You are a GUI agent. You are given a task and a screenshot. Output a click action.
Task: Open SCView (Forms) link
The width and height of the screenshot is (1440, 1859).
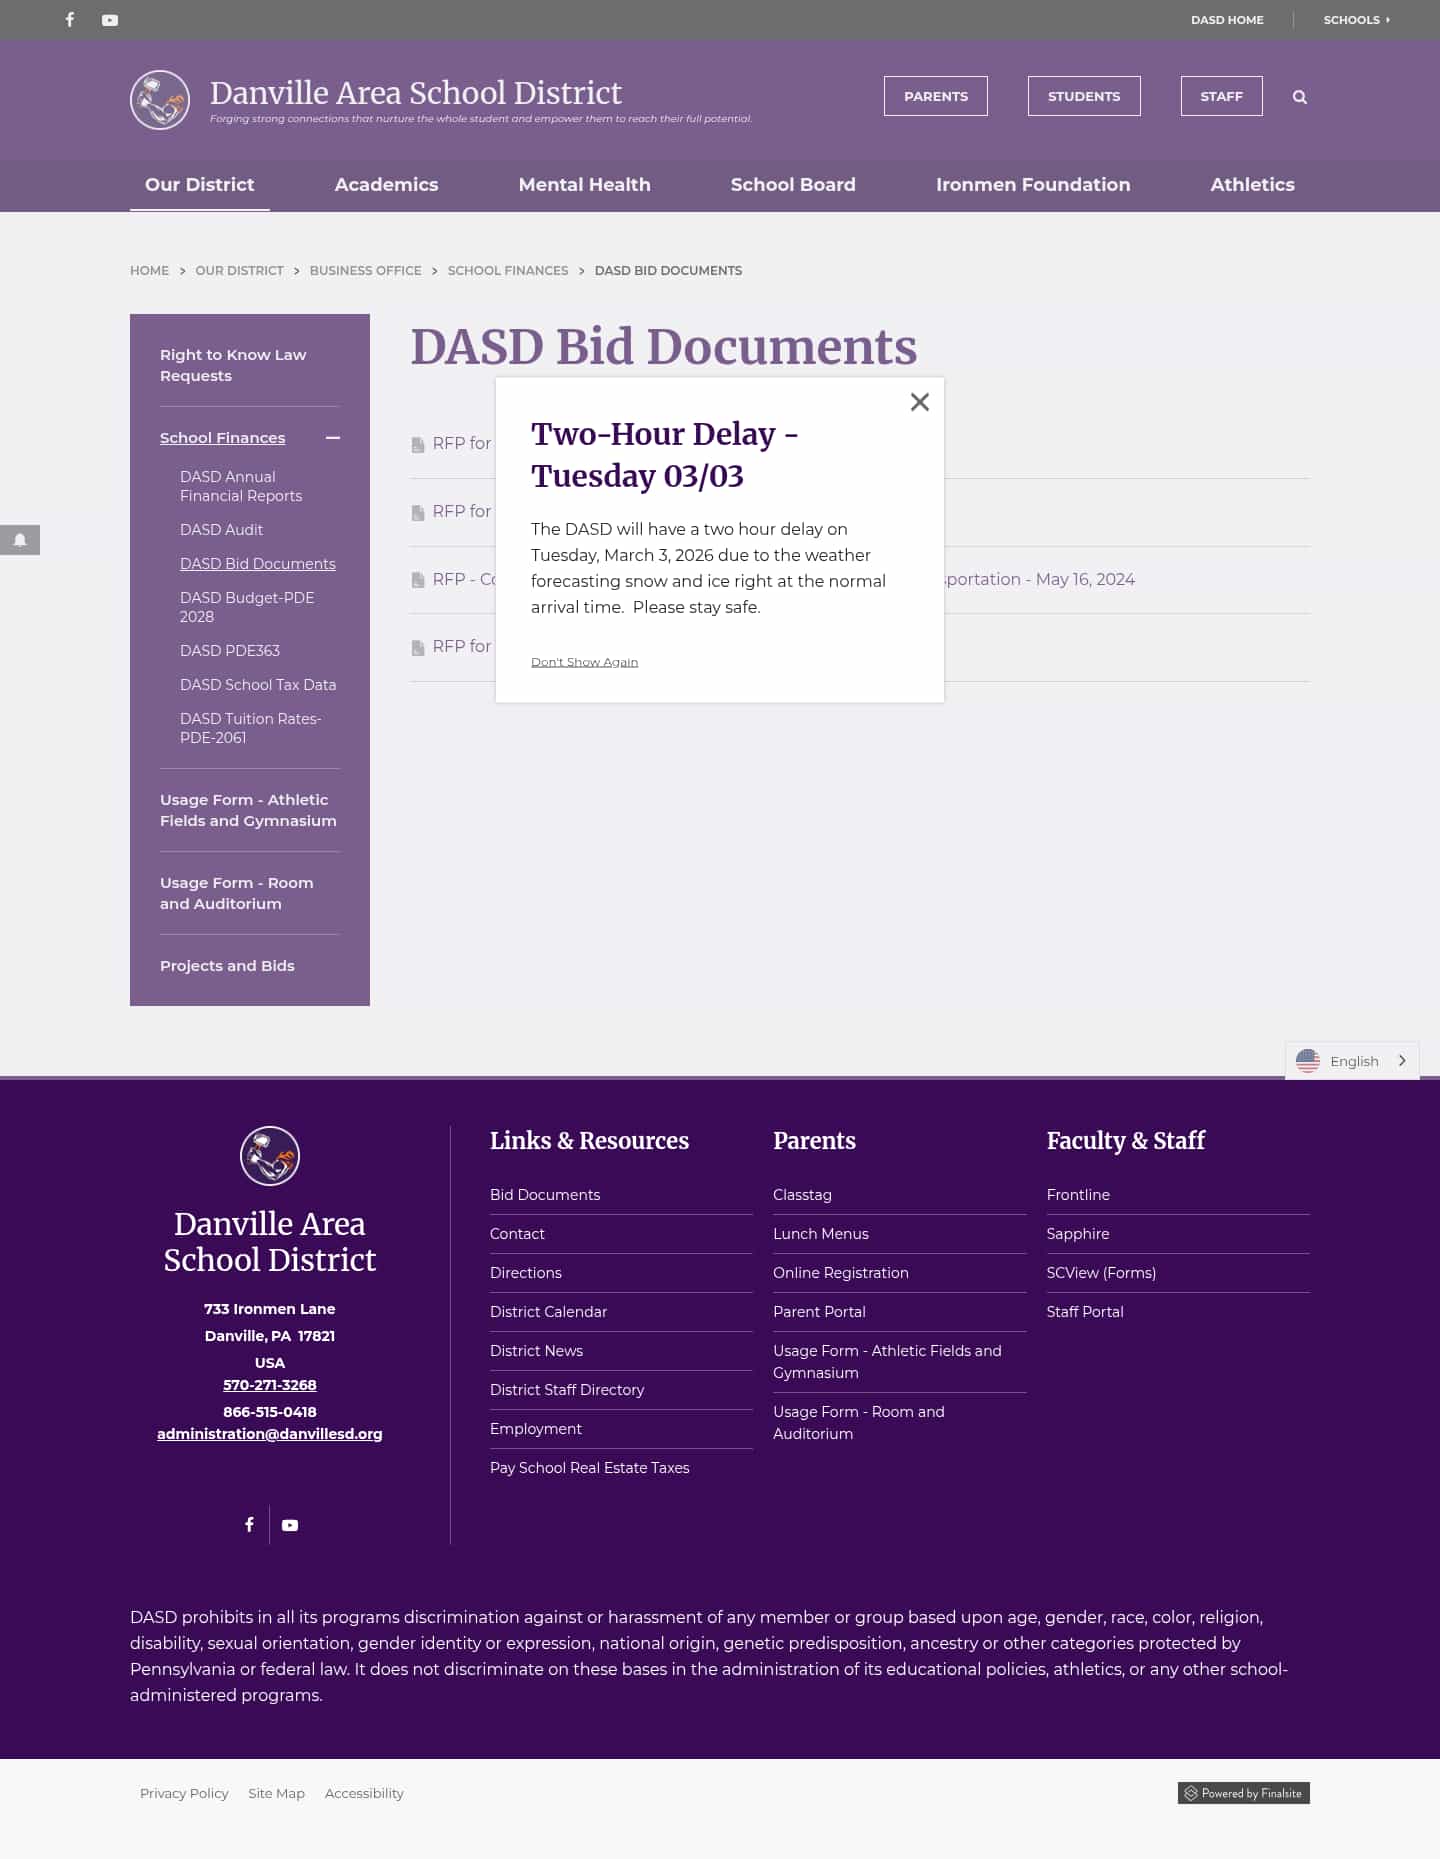1101,1273
